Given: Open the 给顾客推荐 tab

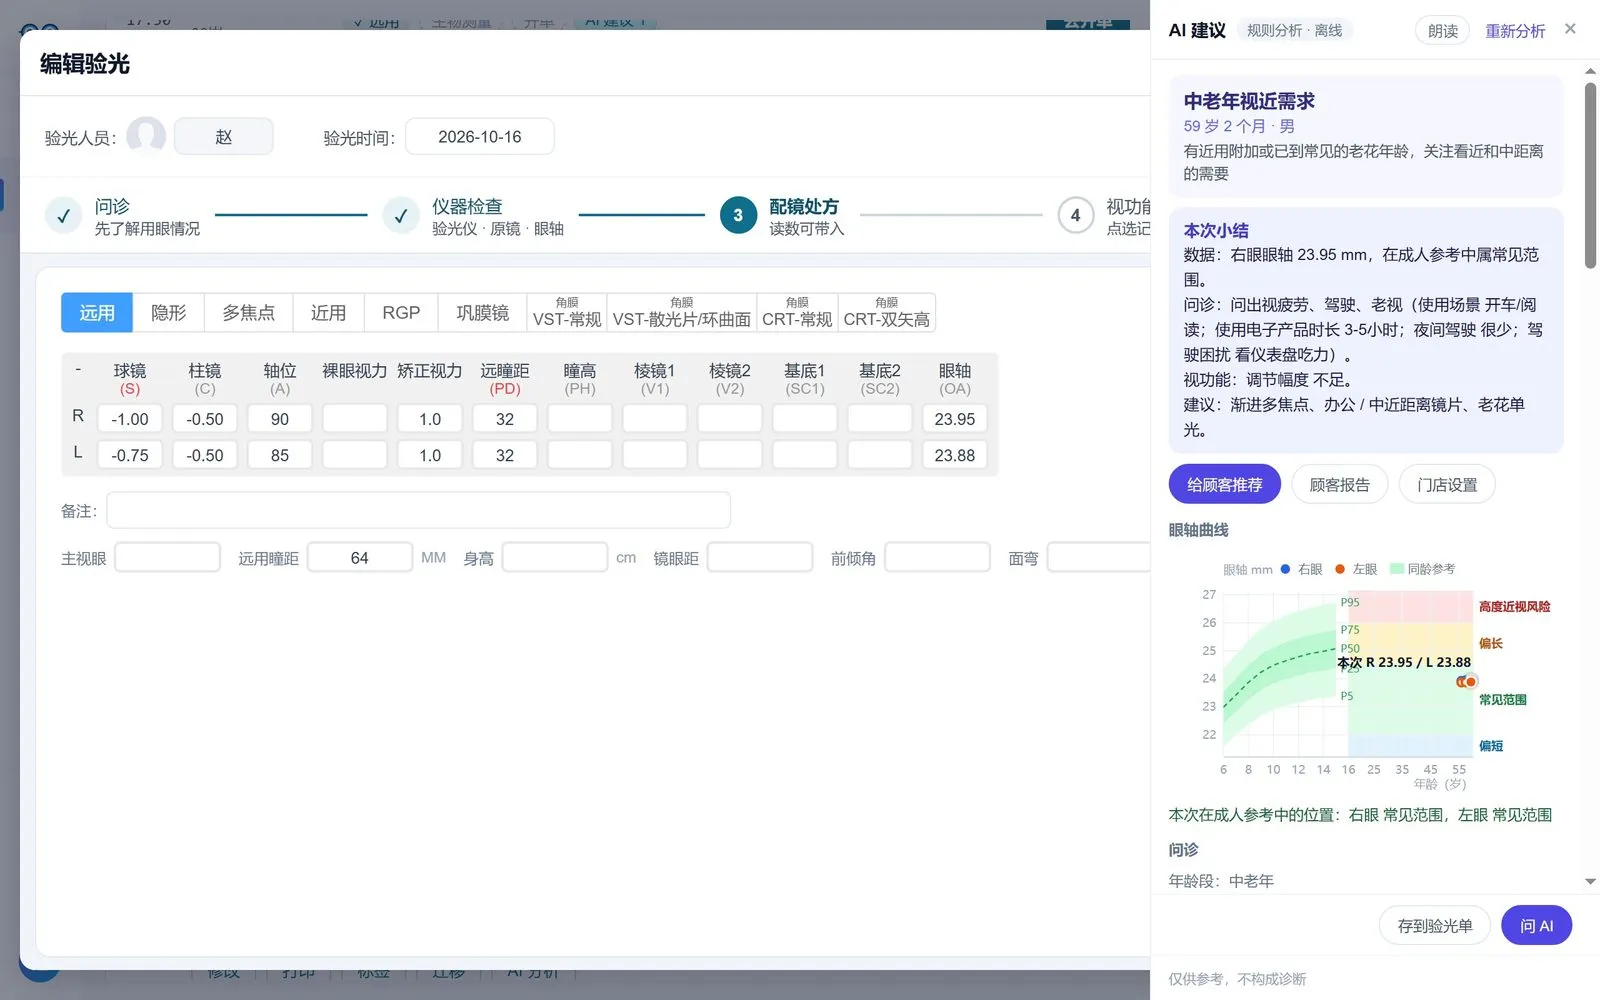Looking at the screenshot, I should (1224, 484).
